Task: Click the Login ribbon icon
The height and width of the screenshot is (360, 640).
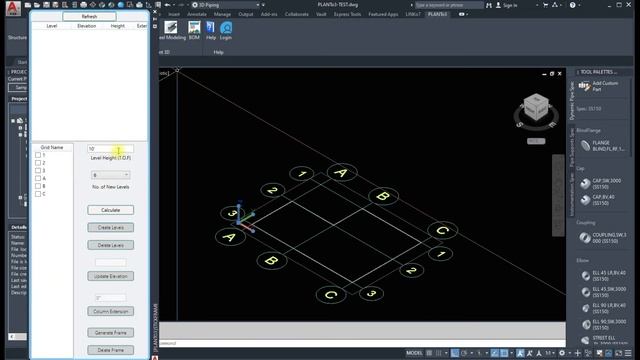Action: pos(226,31)
